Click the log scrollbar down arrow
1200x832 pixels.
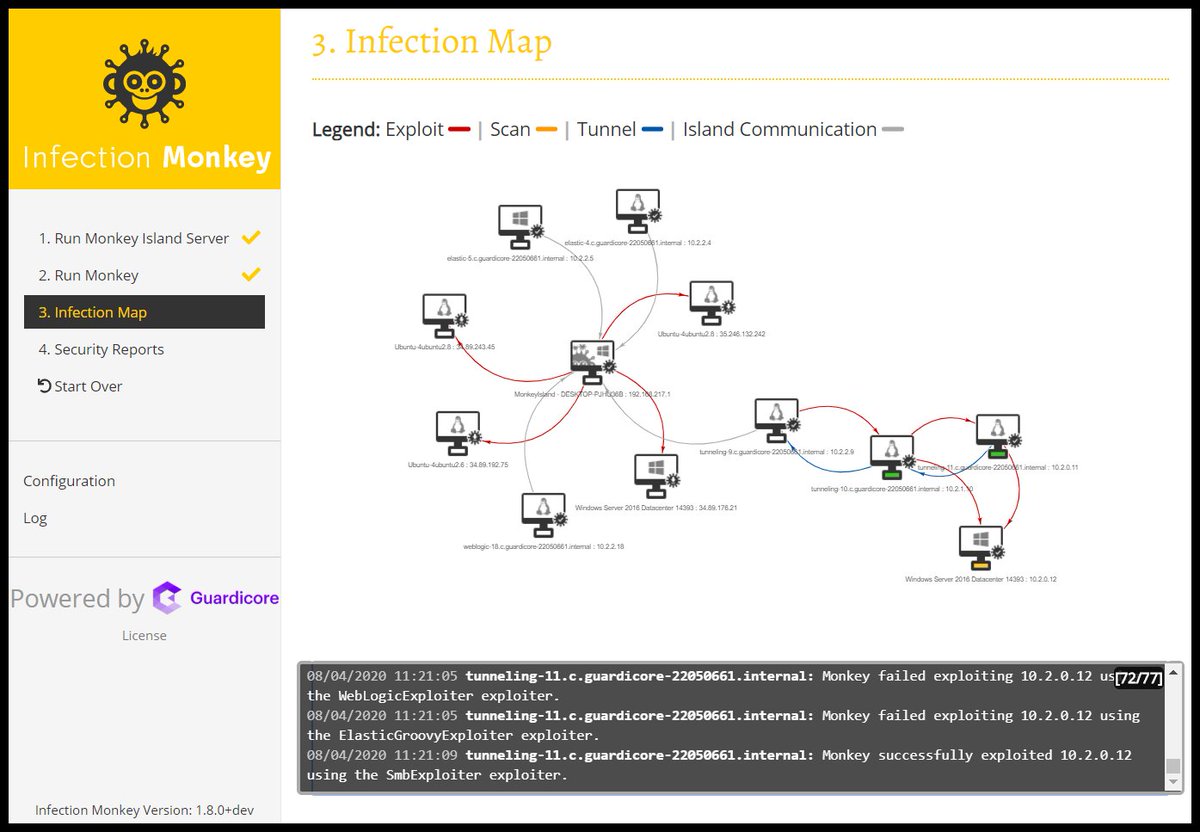(x=1173, y=784)
